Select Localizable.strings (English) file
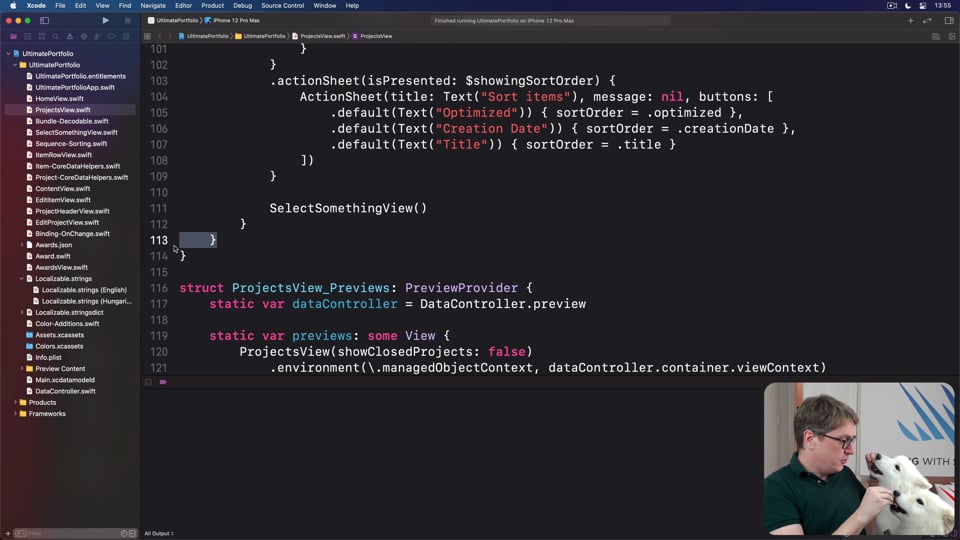 pyautogui.click(x=84, y=290)
